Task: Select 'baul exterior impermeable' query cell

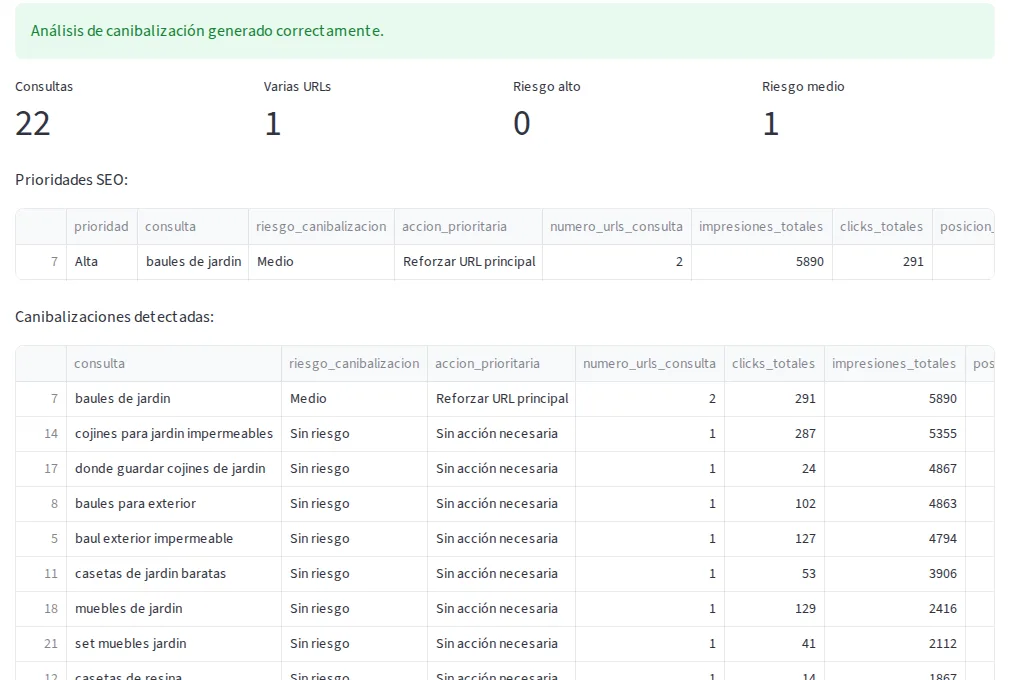Action: tap(174, 539)
